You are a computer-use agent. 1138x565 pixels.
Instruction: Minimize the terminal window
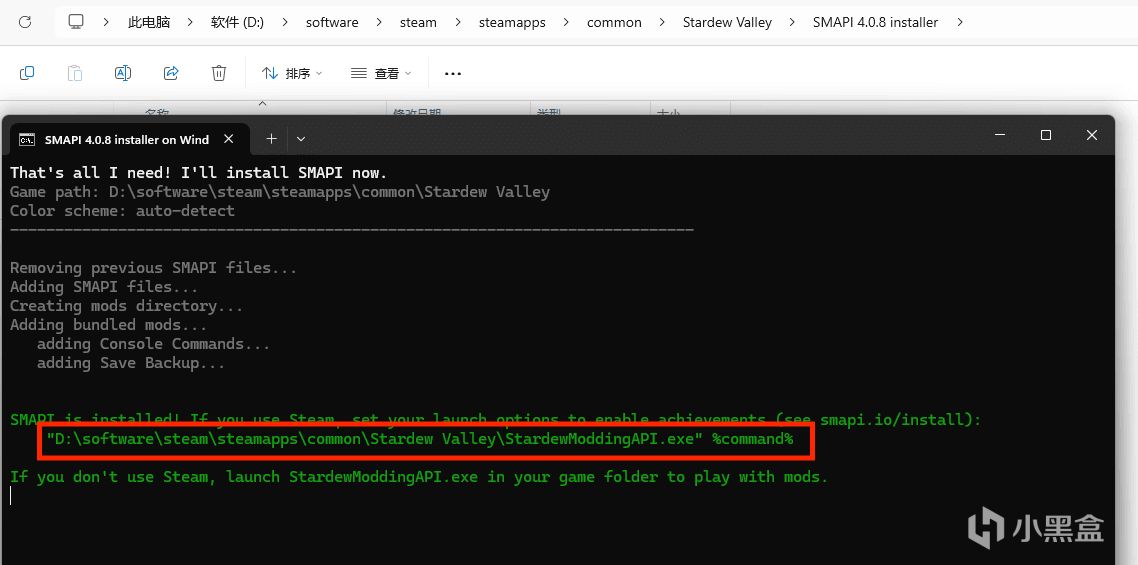[1000, 135]
